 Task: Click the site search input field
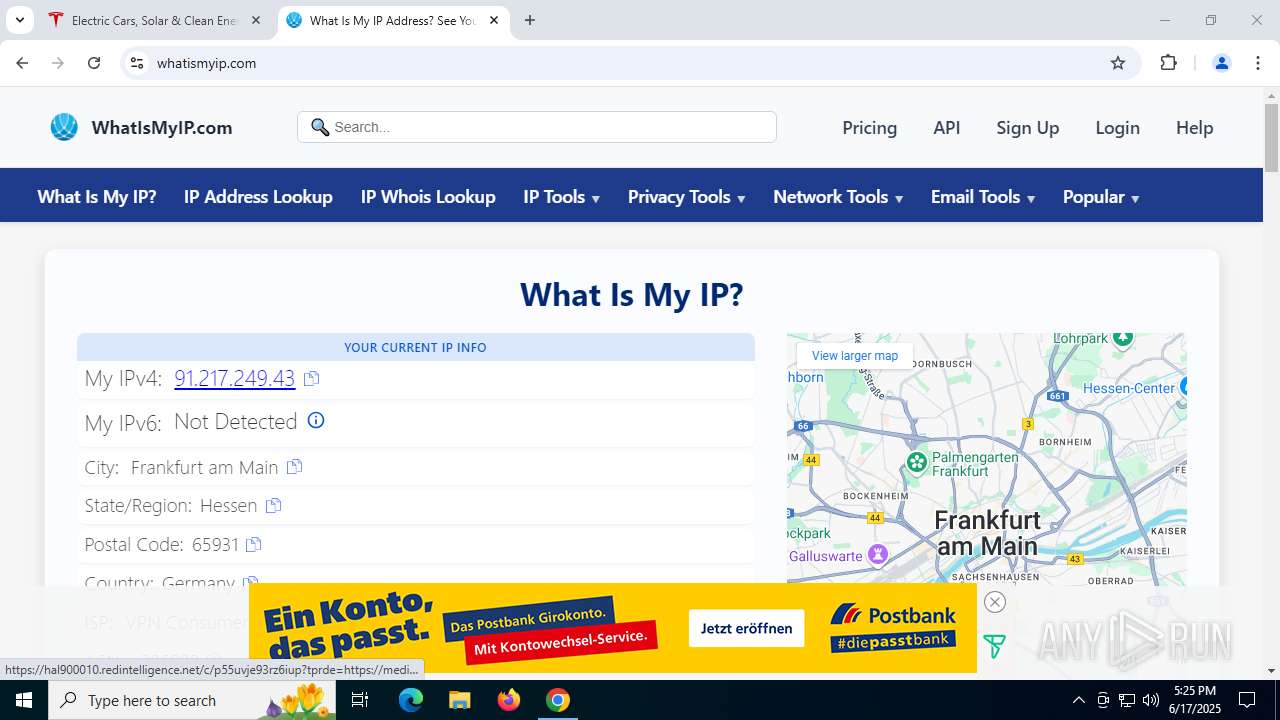coord(537,127)
